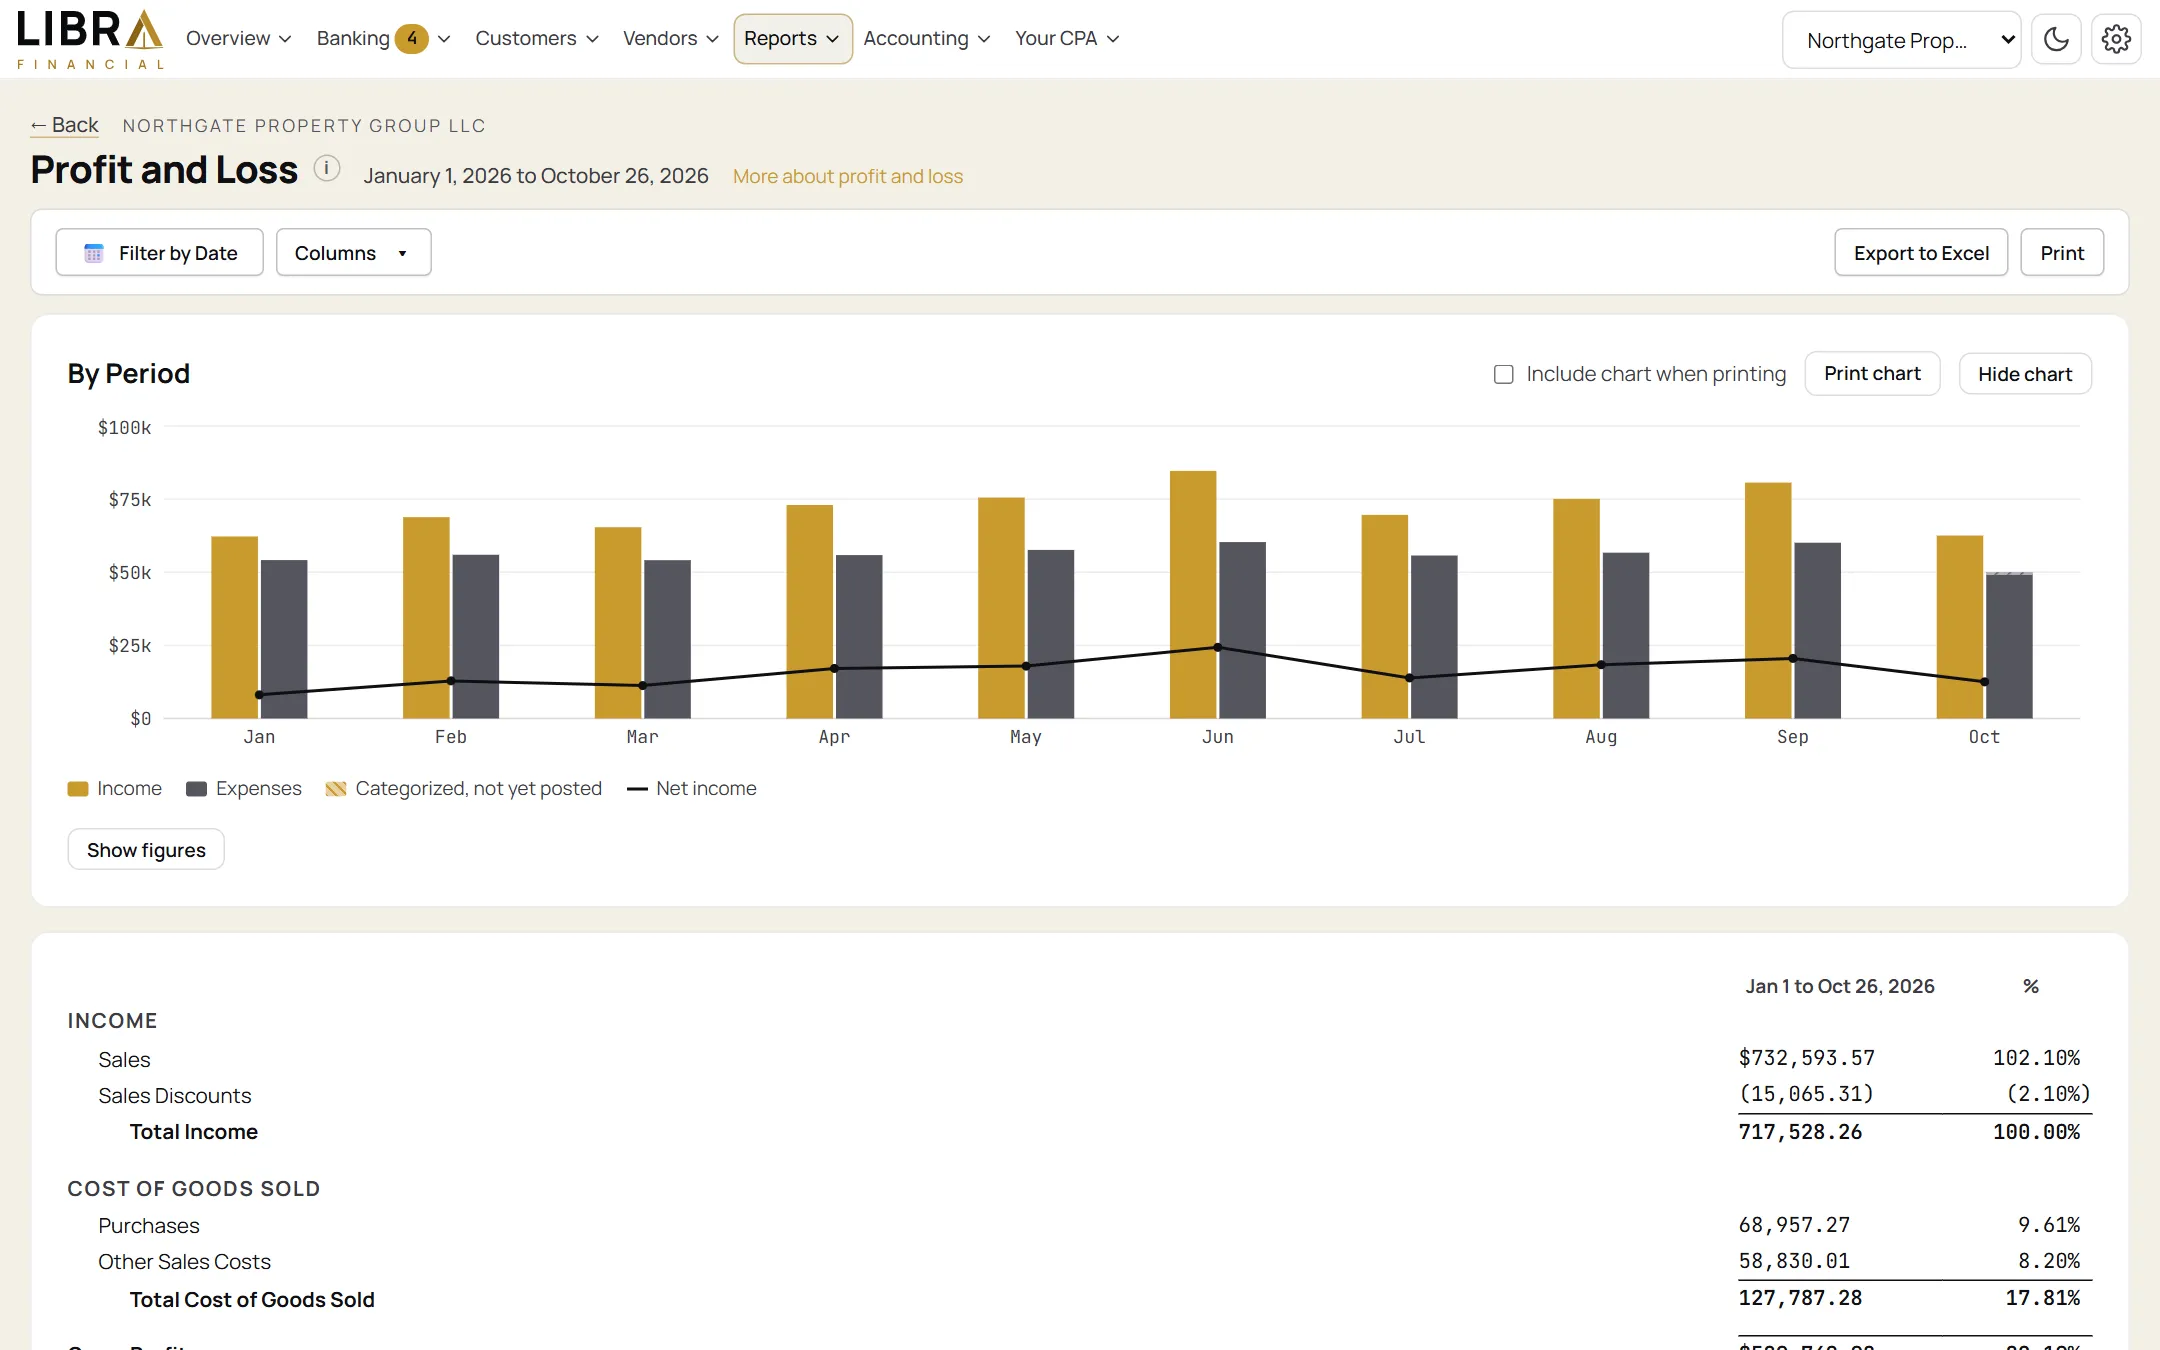Open settings gear icon
Viewport: 2160px width, 1350px height.
click(2116, 40)
